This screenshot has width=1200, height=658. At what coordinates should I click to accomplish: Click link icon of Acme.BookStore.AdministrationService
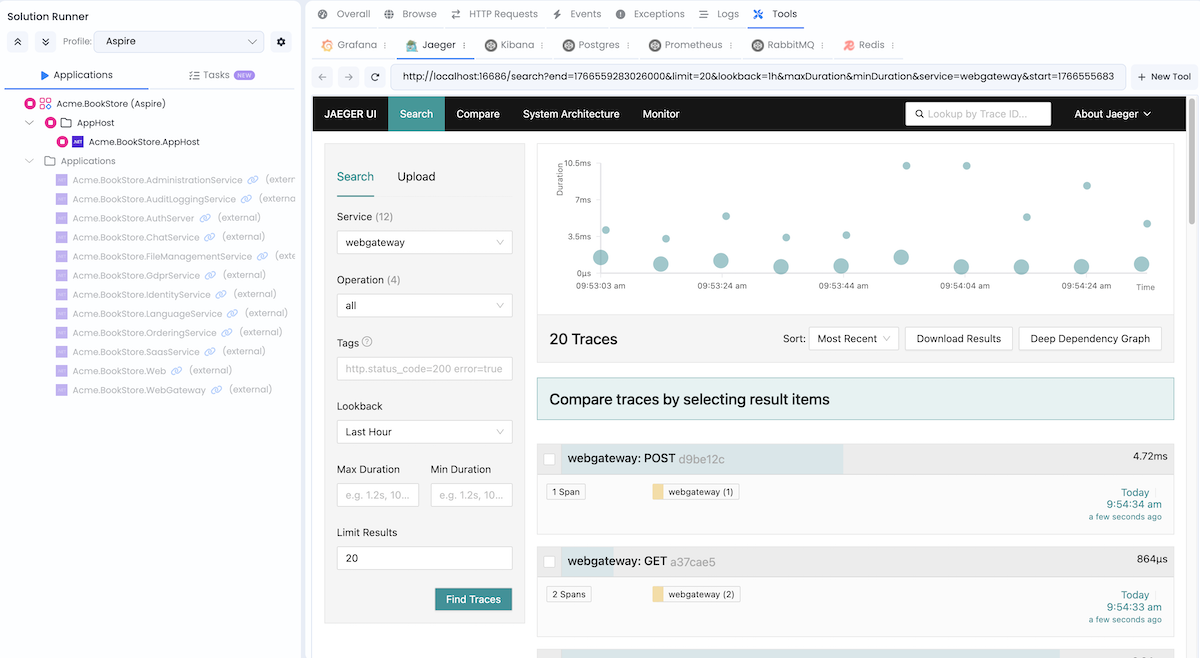(254, 180)
